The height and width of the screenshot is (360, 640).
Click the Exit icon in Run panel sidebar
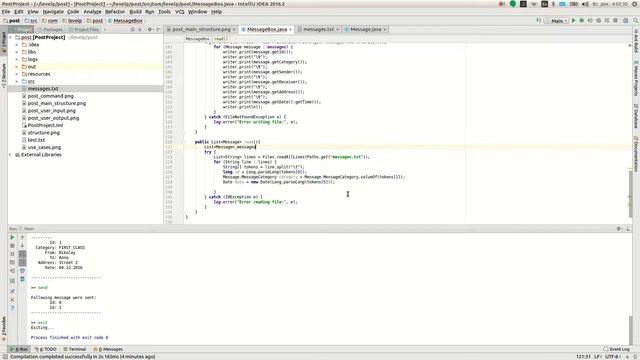[12, 271]
